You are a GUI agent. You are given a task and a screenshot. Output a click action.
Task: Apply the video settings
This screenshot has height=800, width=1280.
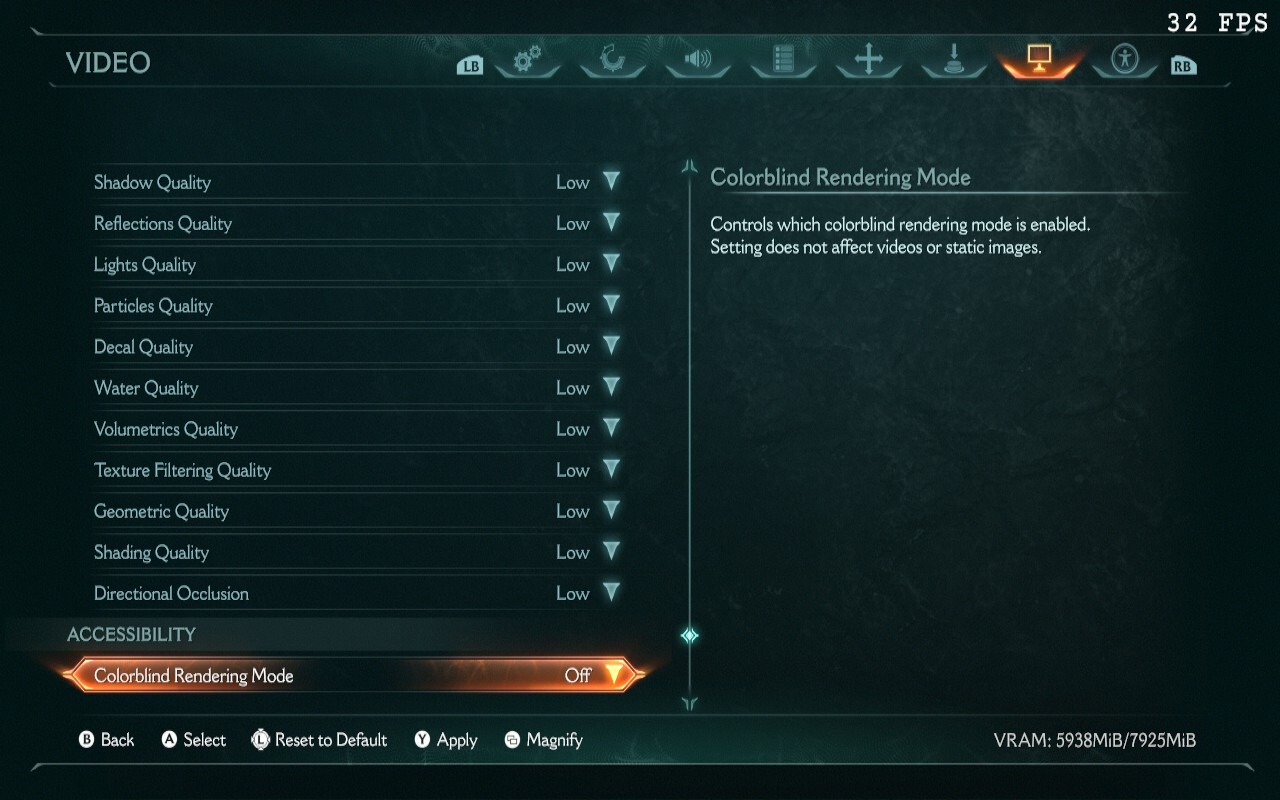coord(446,740)
